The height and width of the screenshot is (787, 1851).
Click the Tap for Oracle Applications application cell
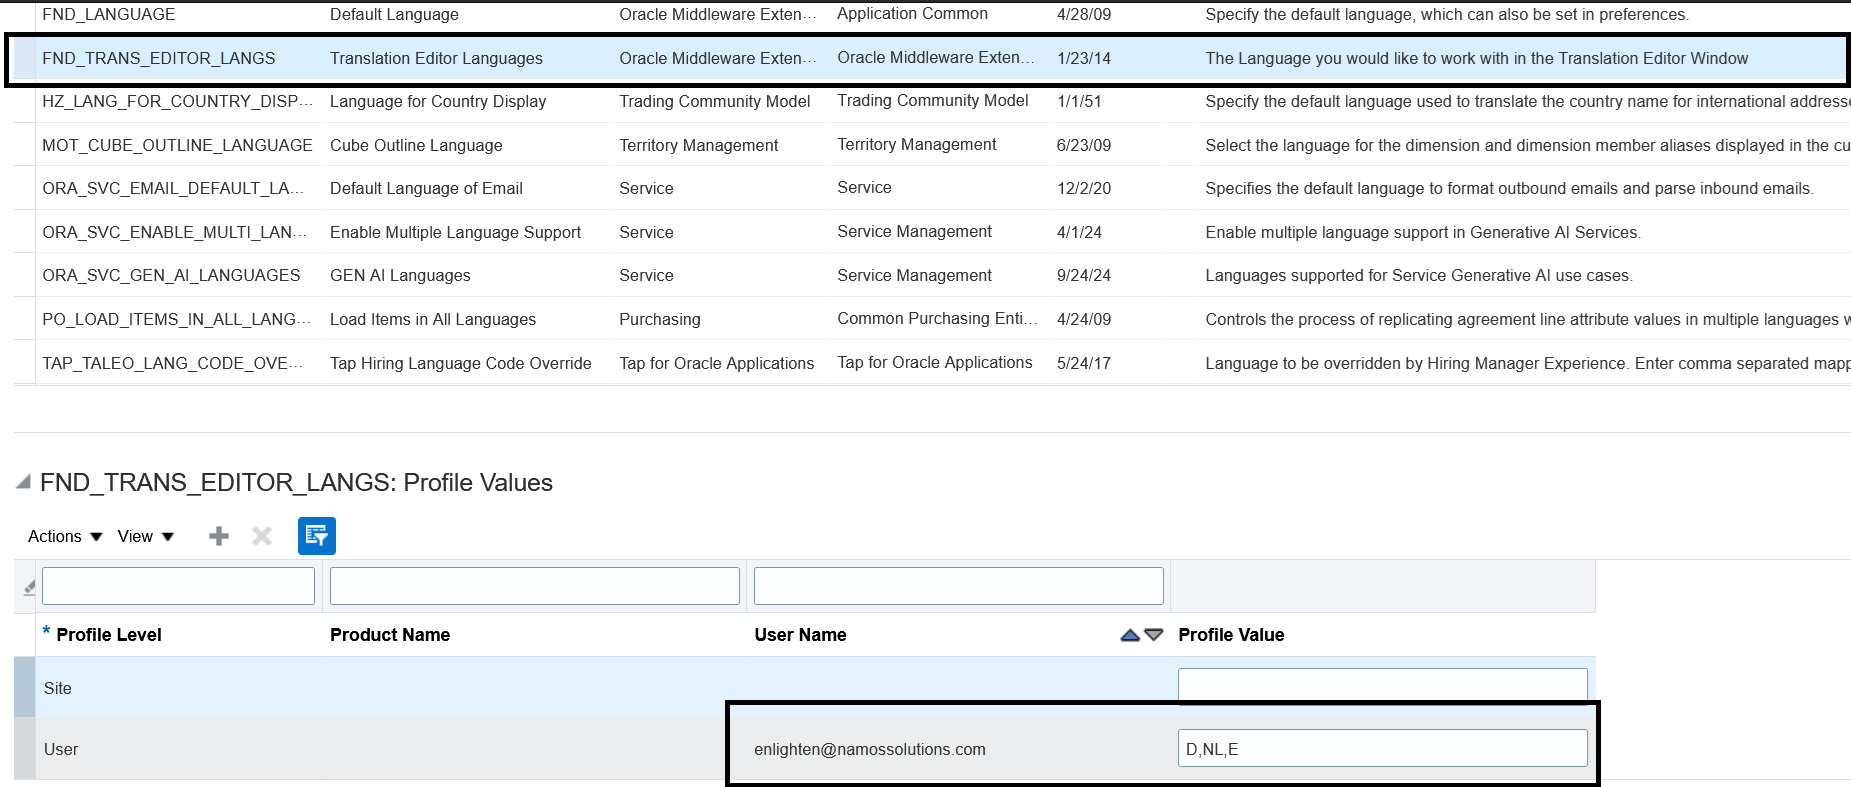[716, 363]
